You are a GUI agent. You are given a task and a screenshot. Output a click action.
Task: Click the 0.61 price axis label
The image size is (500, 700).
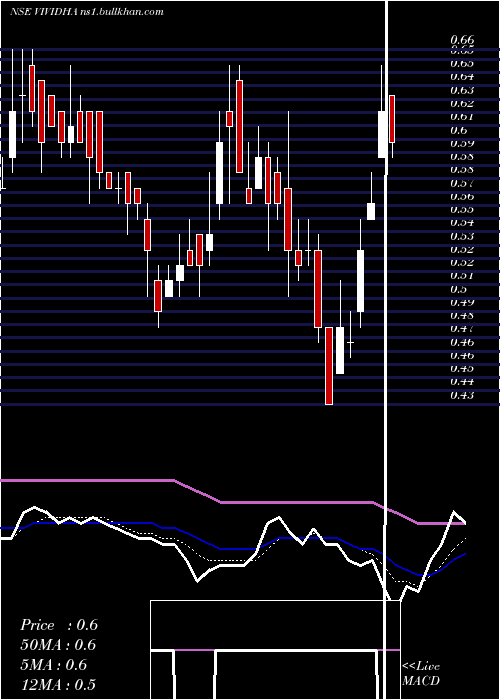(x=462, y=117)
